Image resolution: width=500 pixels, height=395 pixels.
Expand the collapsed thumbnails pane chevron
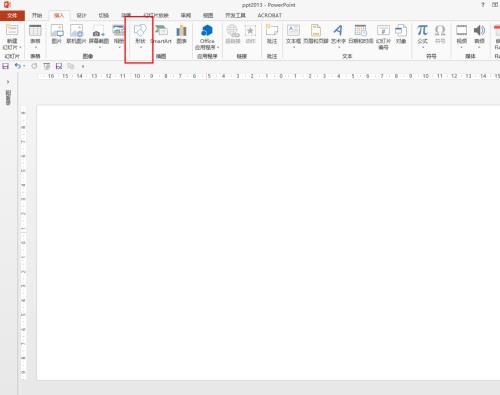point(8,82)
